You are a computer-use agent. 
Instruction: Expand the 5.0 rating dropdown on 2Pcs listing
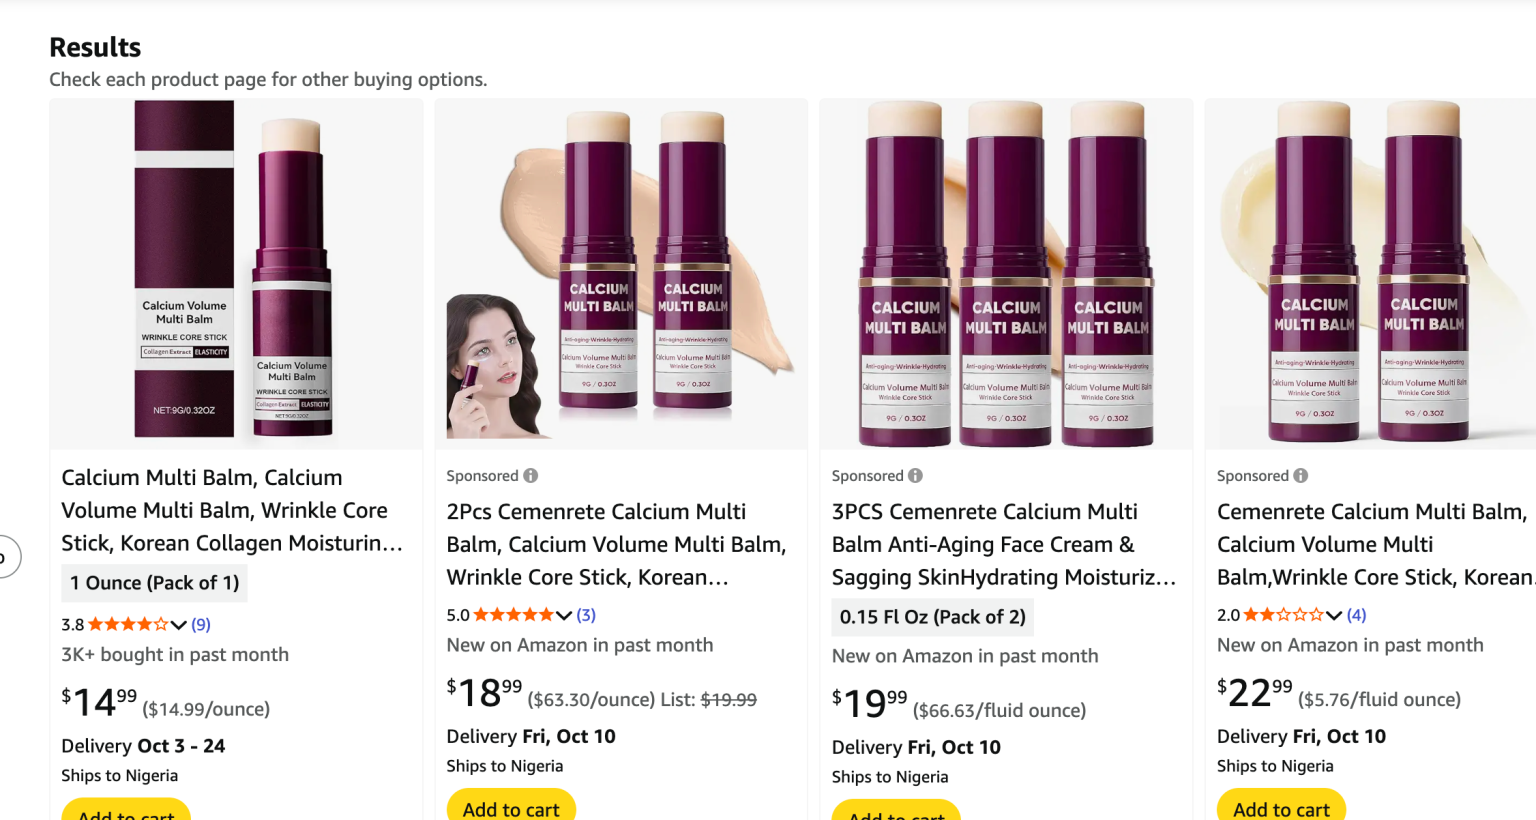(x=563, y=614)
